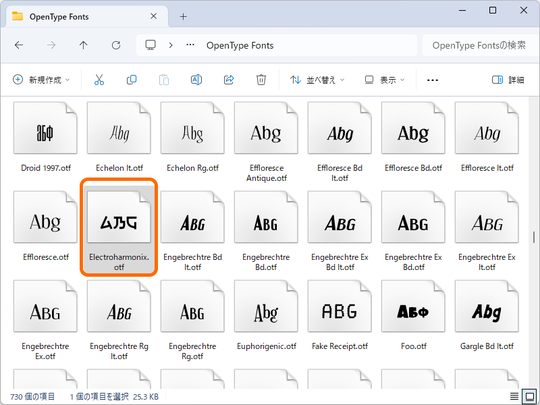540x405 pixels.
Task: Select Euphorigenic.otf file
Action: point(266,315)
